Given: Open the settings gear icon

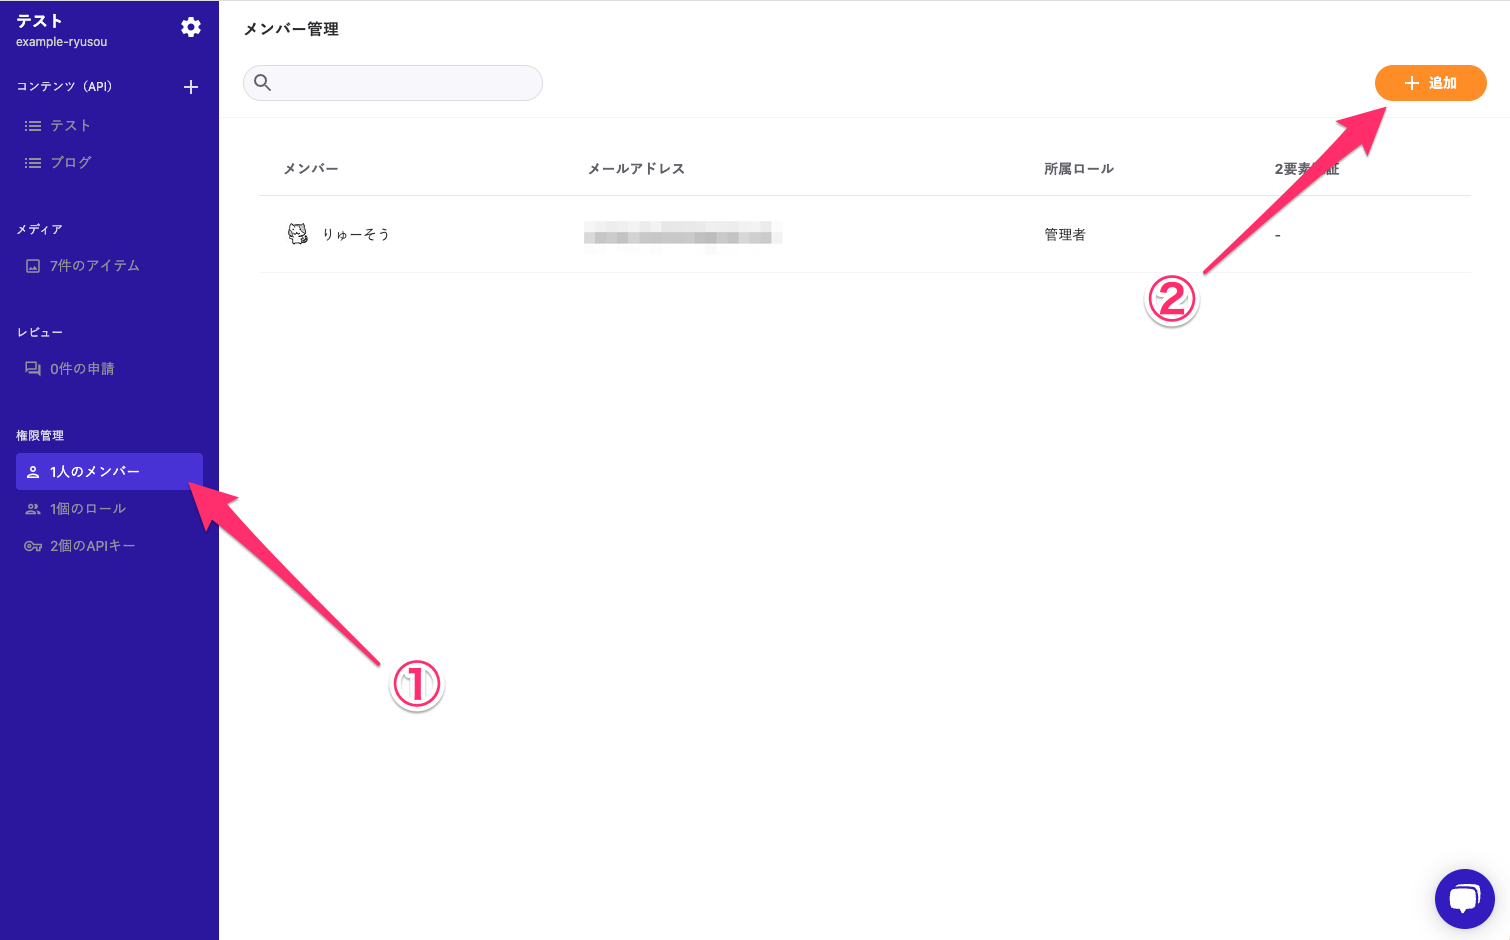Looking at the screenshot, I should [191, 28].
